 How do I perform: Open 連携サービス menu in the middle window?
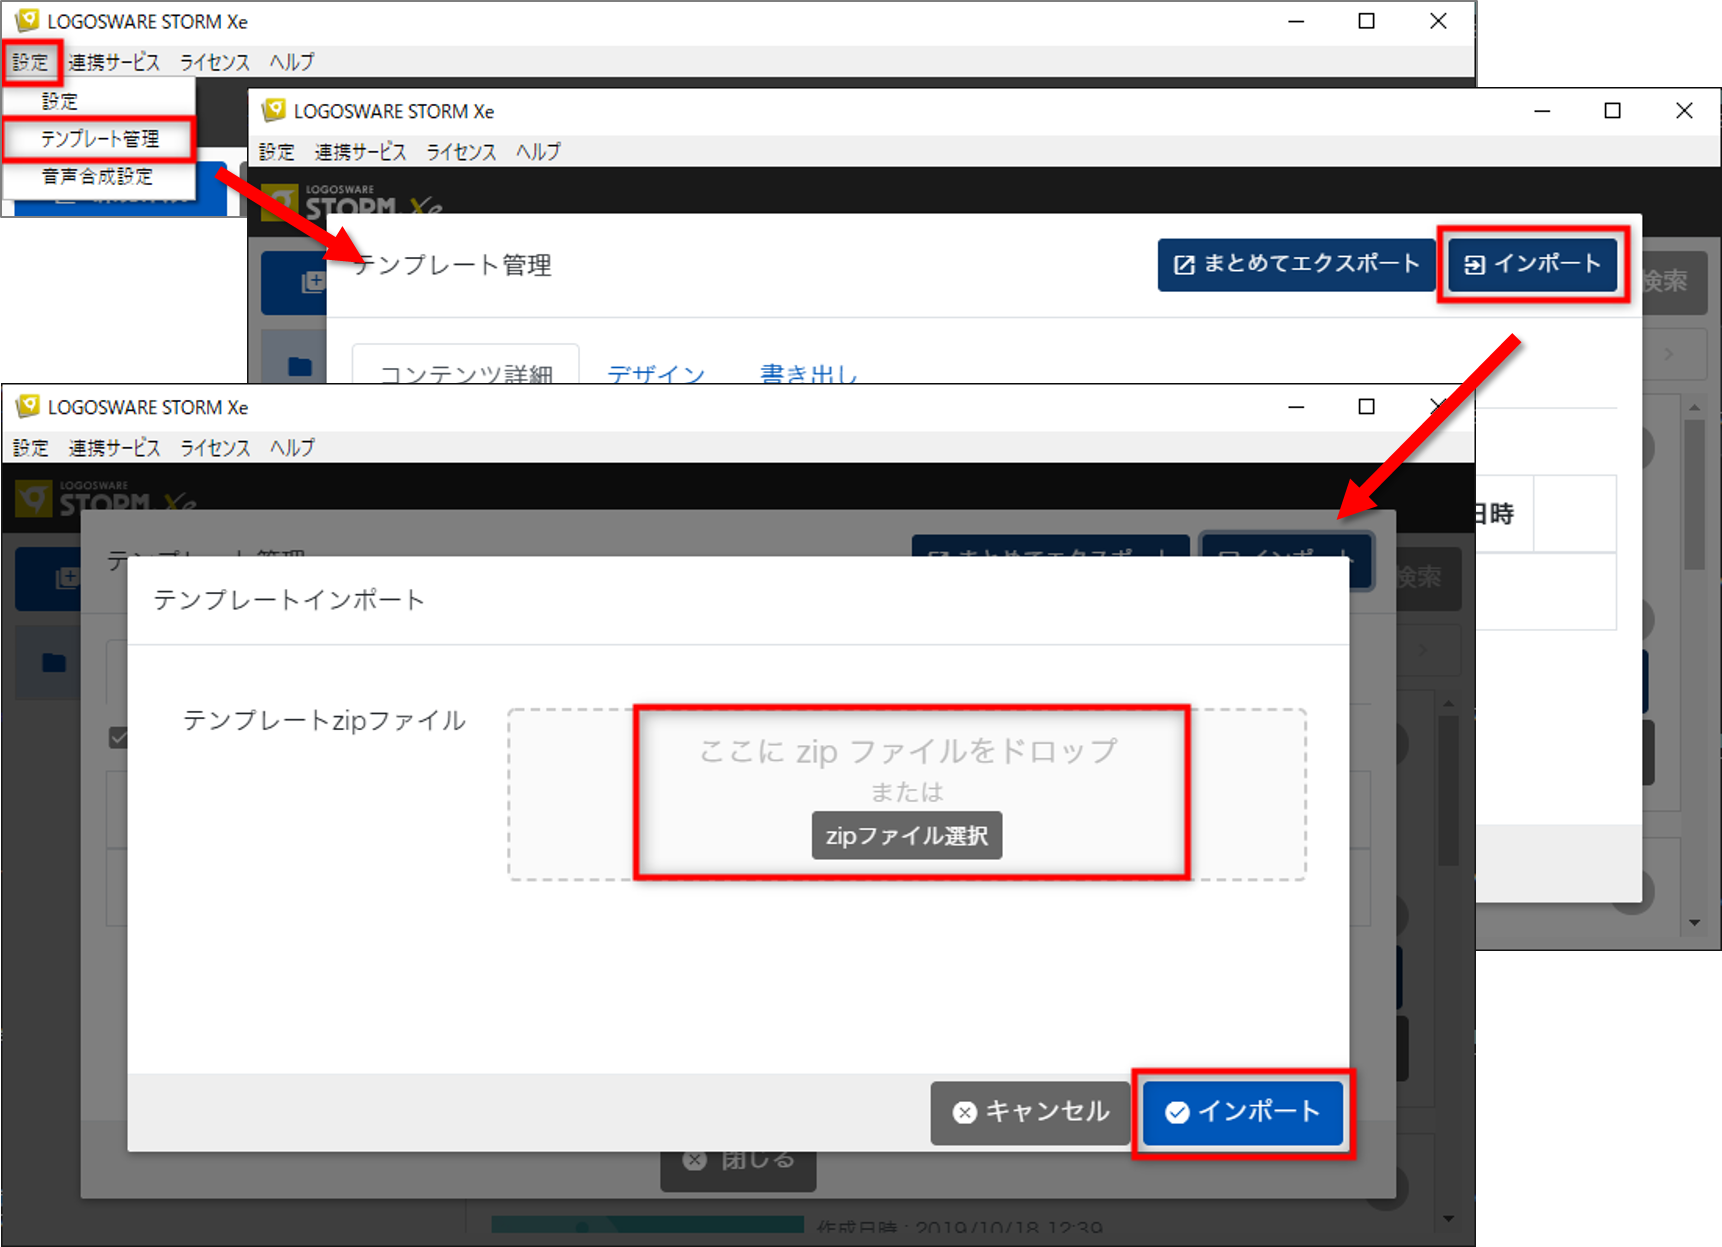(361, 152)
